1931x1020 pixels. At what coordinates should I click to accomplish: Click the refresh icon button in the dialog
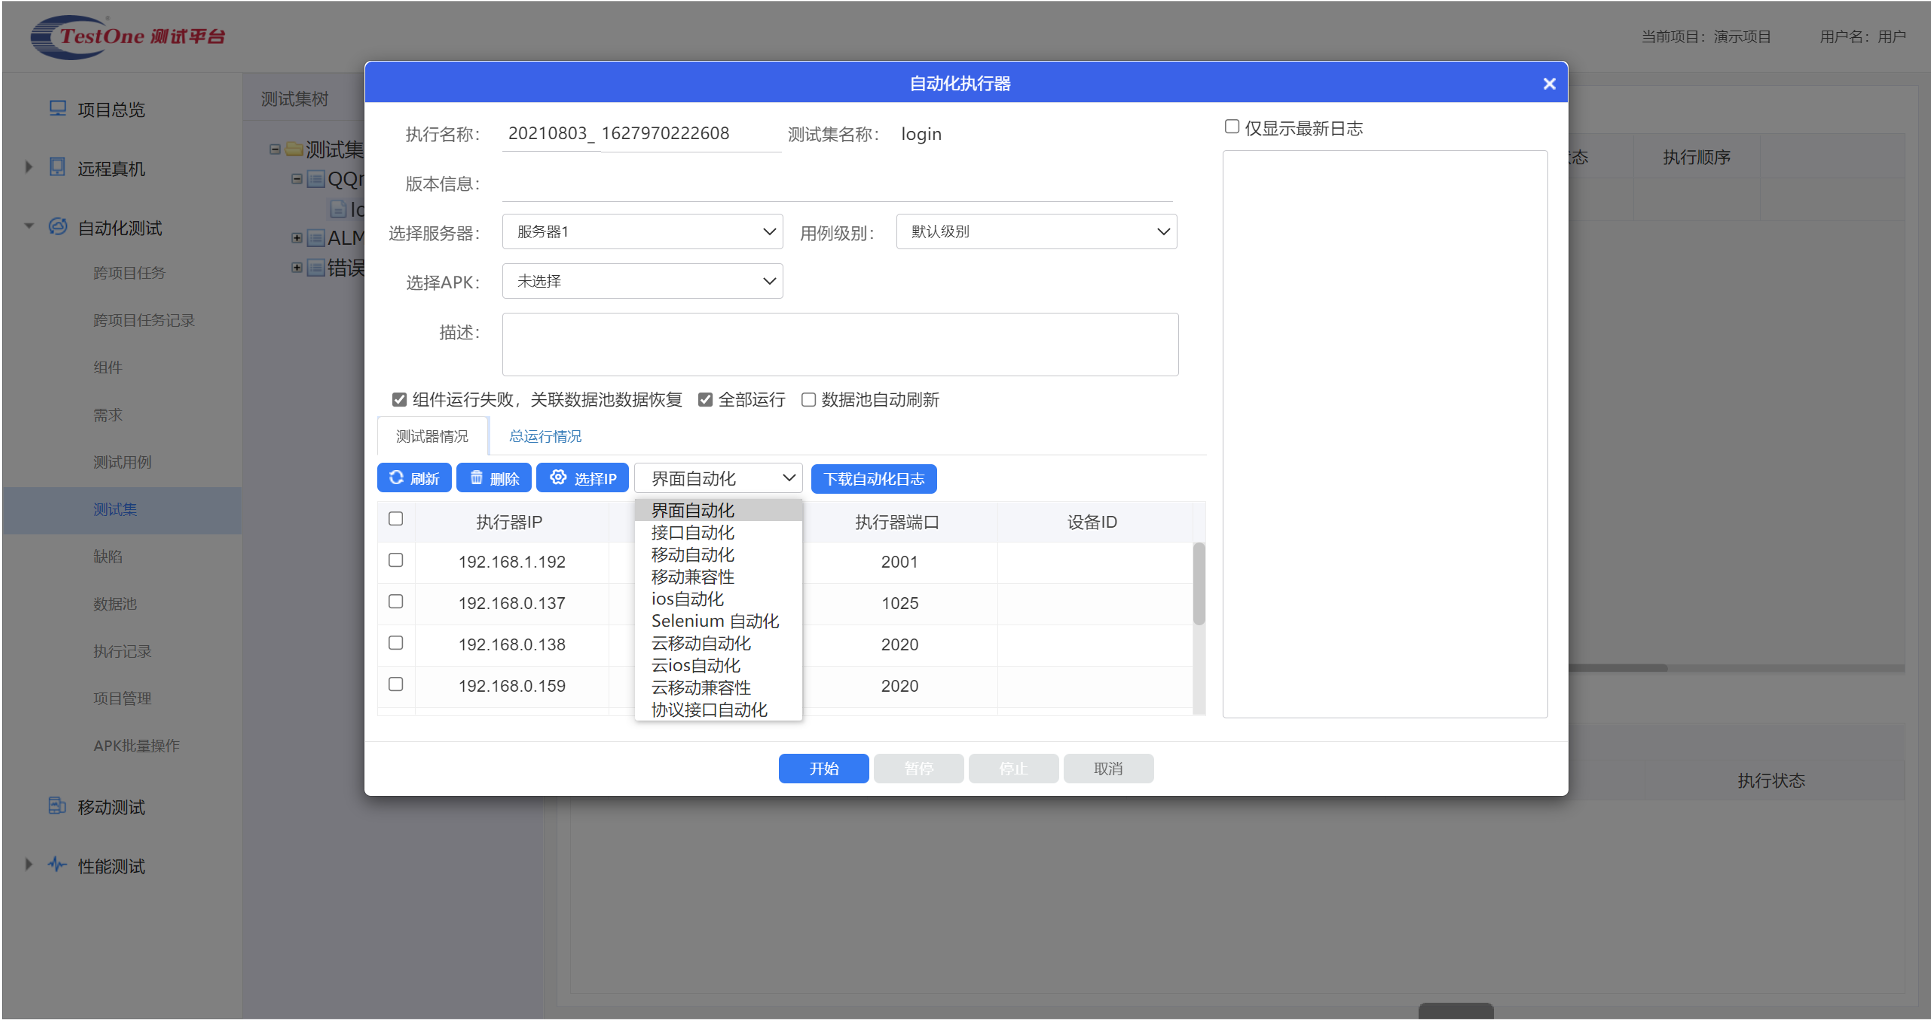[x=414, y=478]
